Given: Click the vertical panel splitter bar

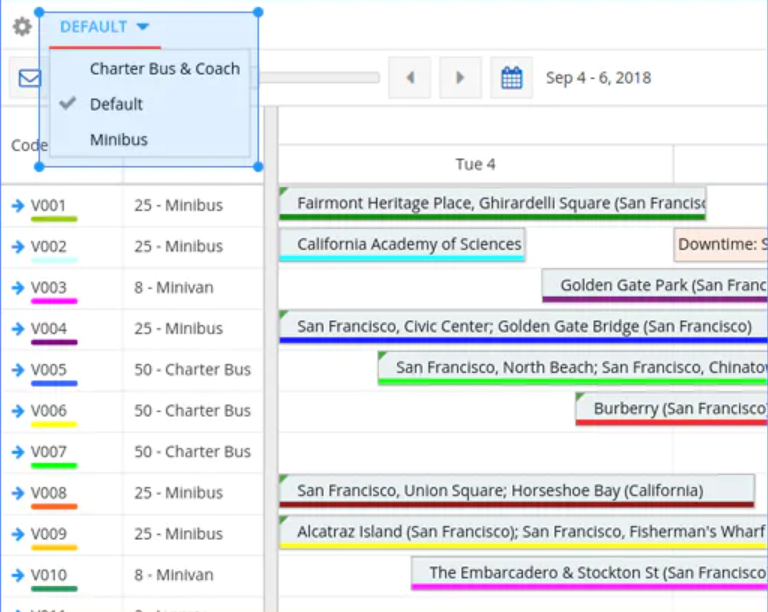Looking at the screenshot, I should 271,359.
